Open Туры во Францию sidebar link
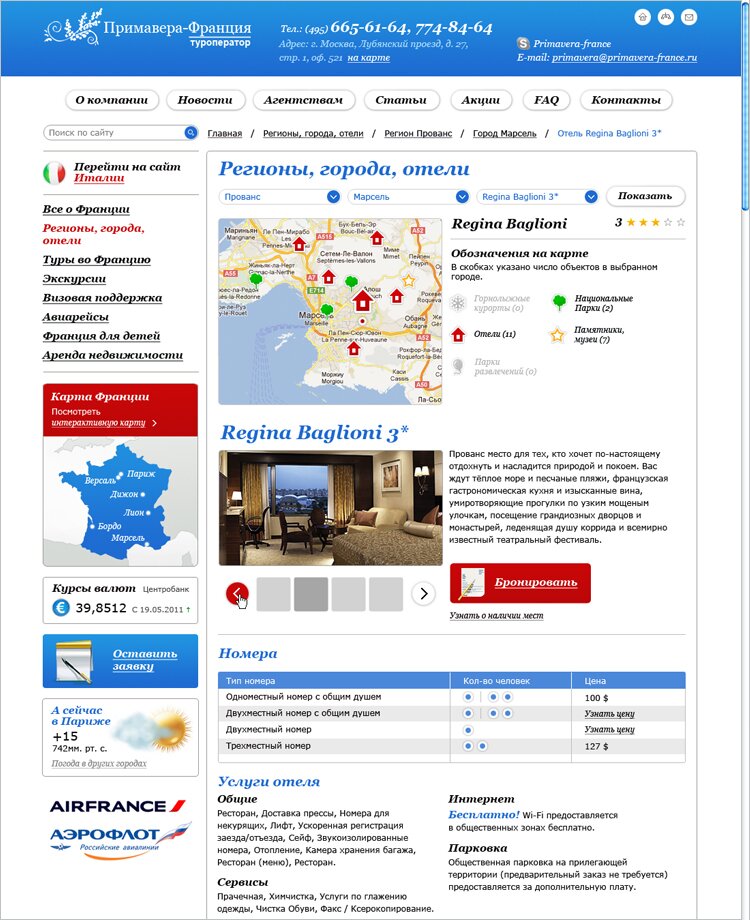Image resolution: width=750 pixels, height=920 pixels. click(97, 259)
